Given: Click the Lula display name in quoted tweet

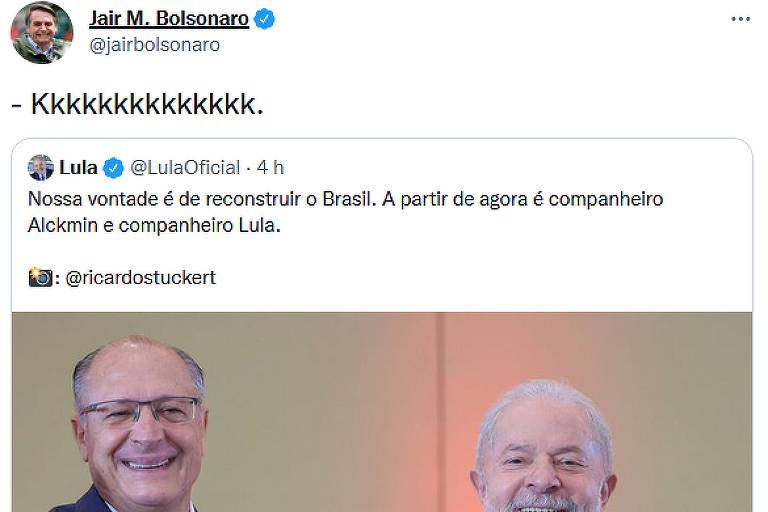Looking at the screenshot, I should pos(78,168).
